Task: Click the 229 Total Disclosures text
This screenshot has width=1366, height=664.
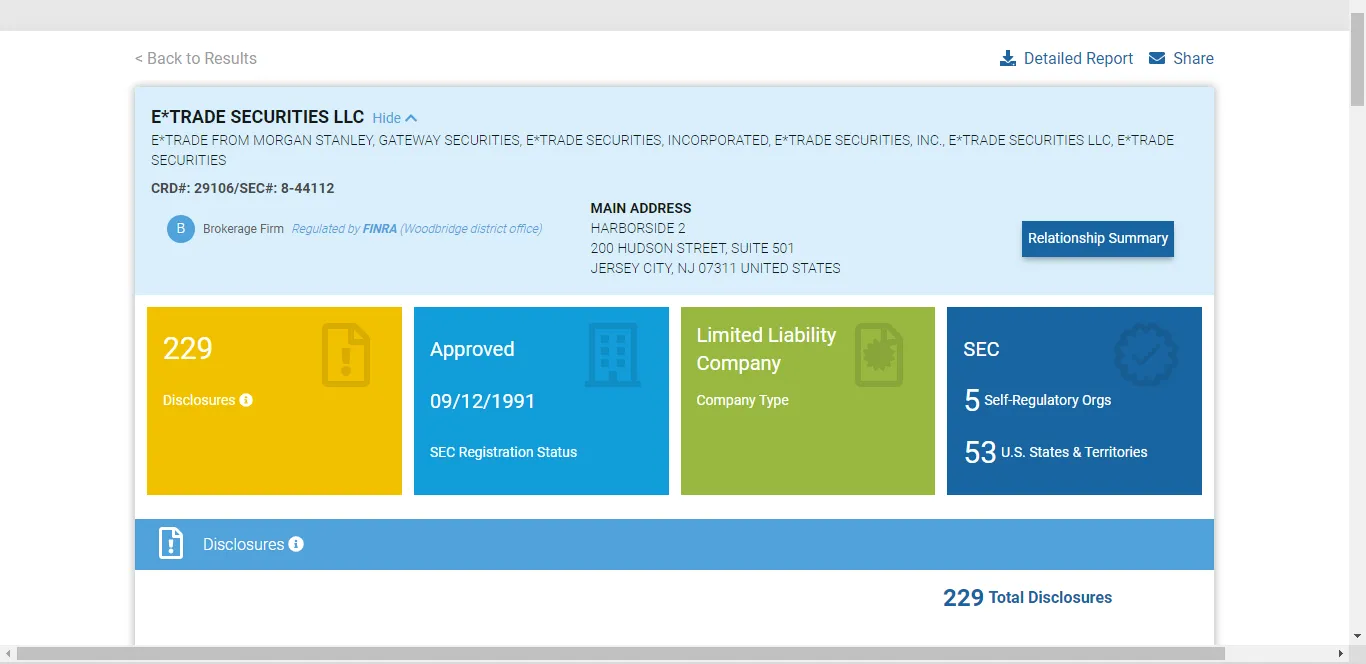Action: tap(1027, 597)
